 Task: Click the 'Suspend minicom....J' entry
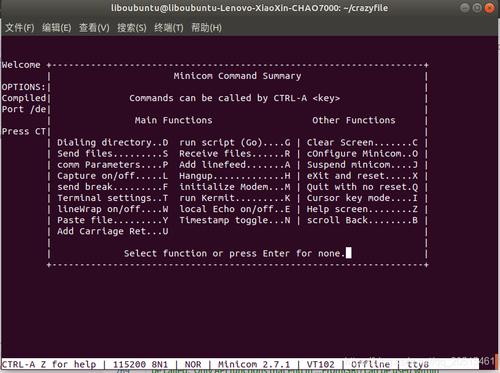(362, 165)
